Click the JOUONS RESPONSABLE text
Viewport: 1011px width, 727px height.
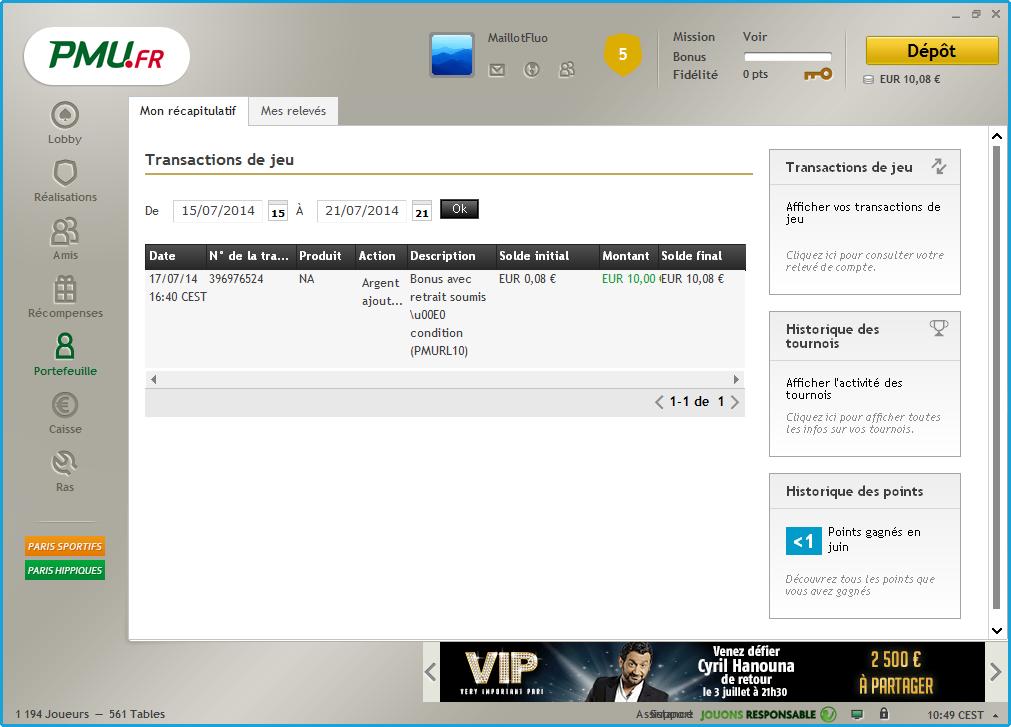click(758, 715)
